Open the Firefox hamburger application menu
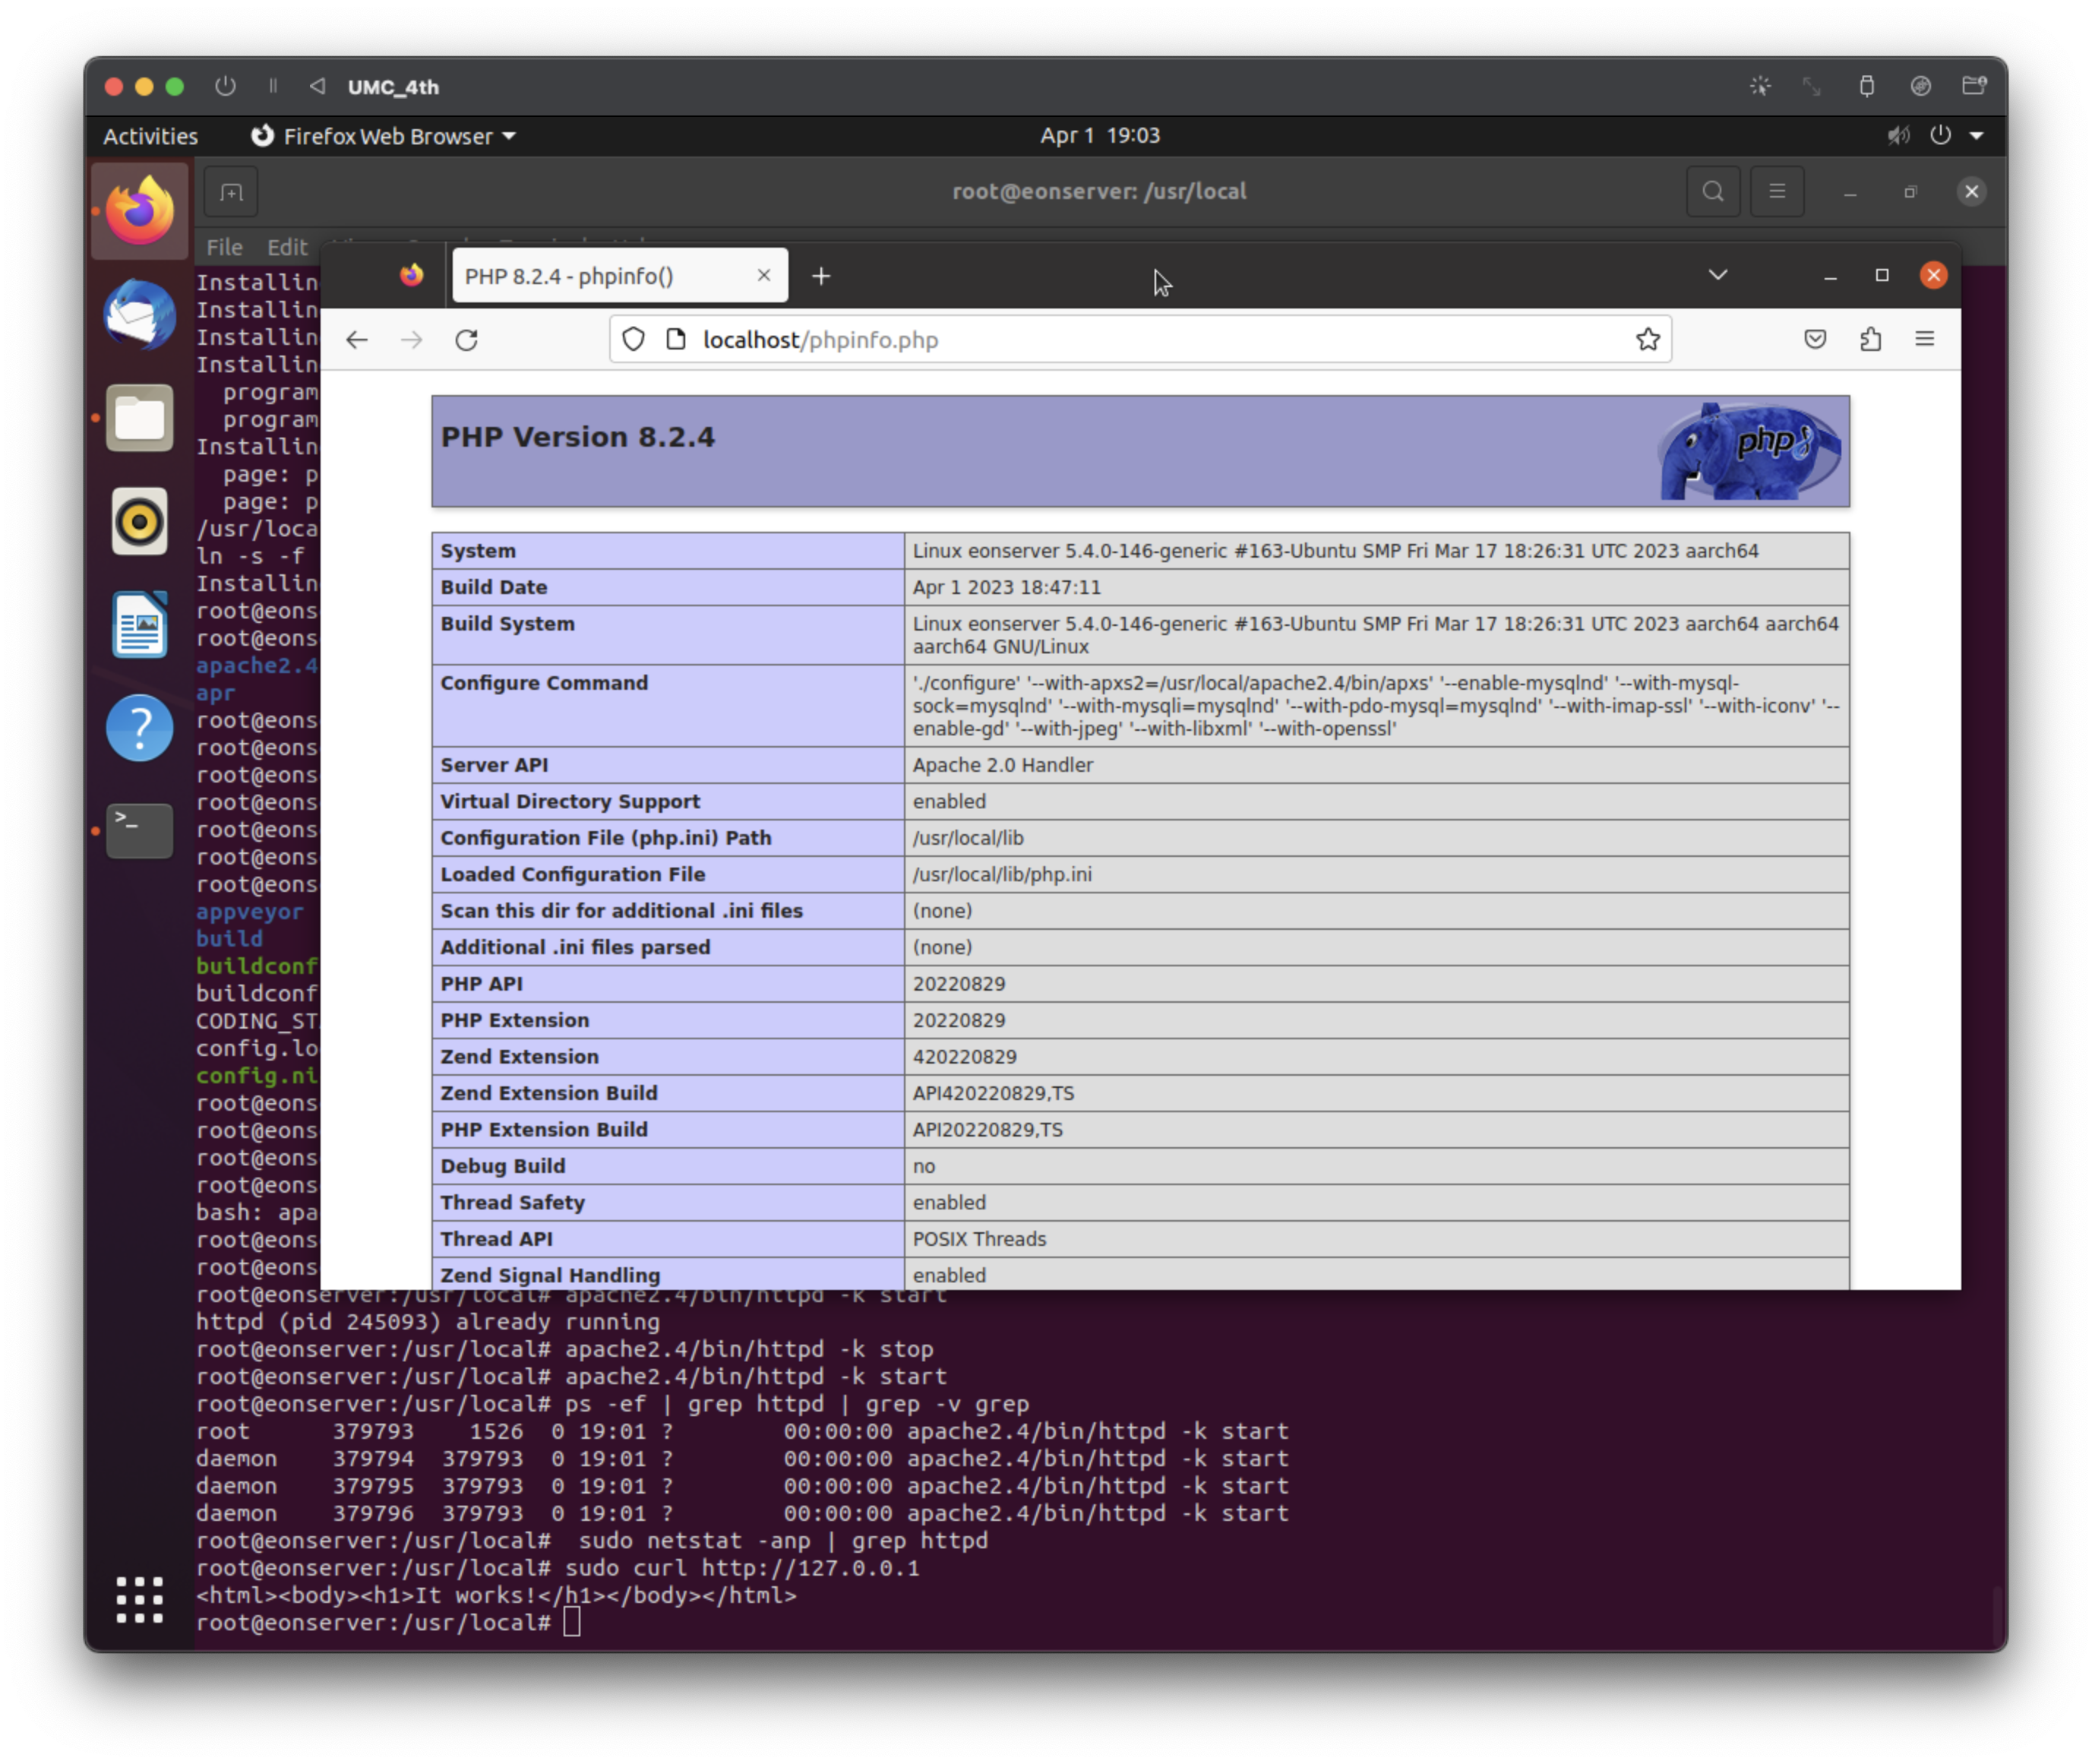Viewport: 2092px width, 1764px height. [1924, 340]
